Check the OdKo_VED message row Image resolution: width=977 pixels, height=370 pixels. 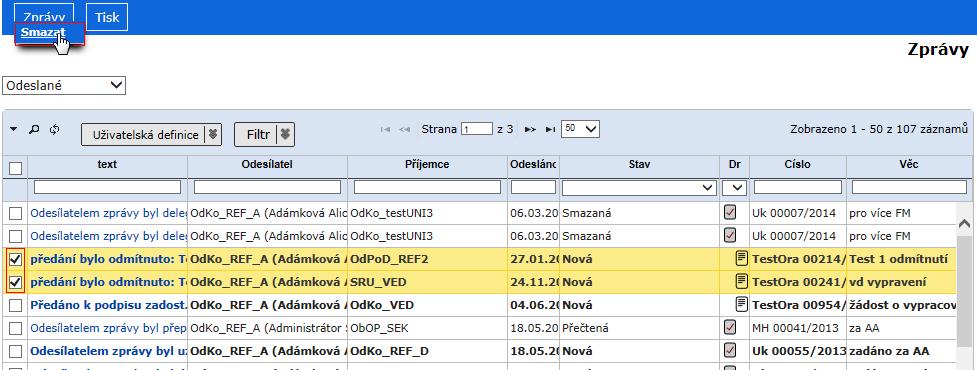(16, 305)
